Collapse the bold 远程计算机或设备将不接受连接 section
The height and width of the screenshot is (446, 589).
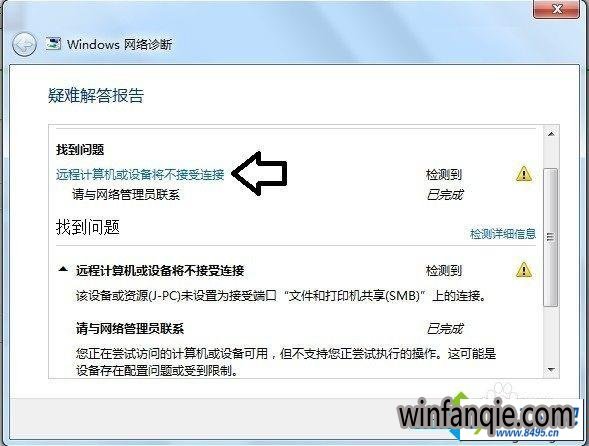click(63, 269)
